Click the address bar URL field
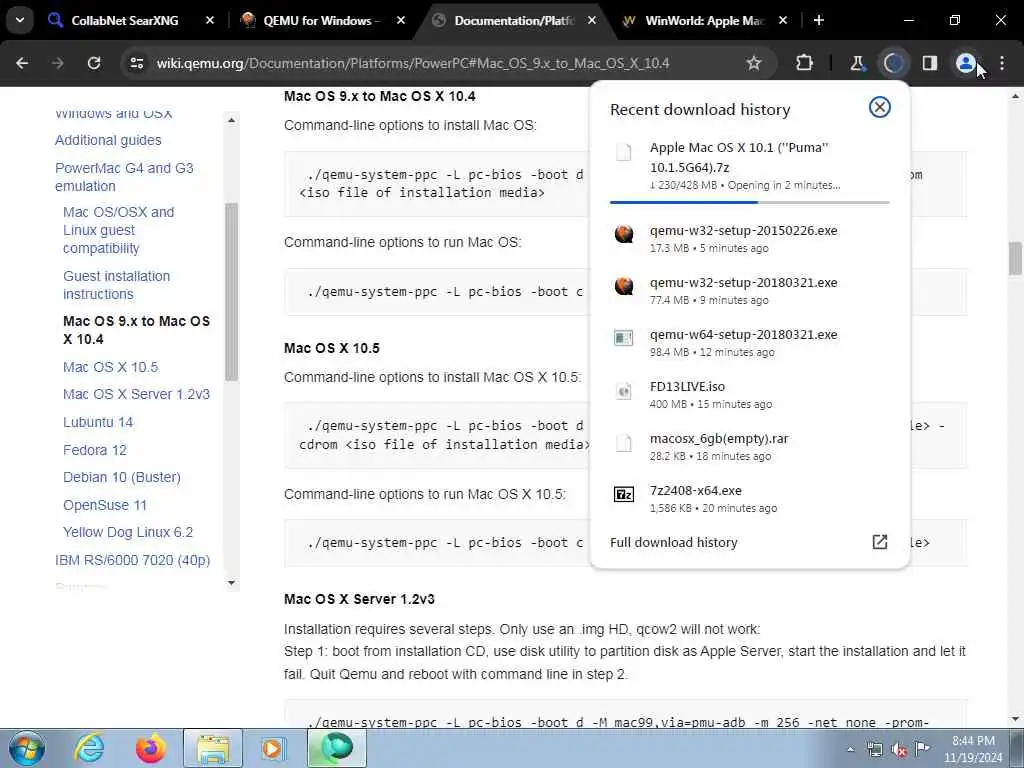The width and height of the screenshot is (1024, 768). (413, 63)
